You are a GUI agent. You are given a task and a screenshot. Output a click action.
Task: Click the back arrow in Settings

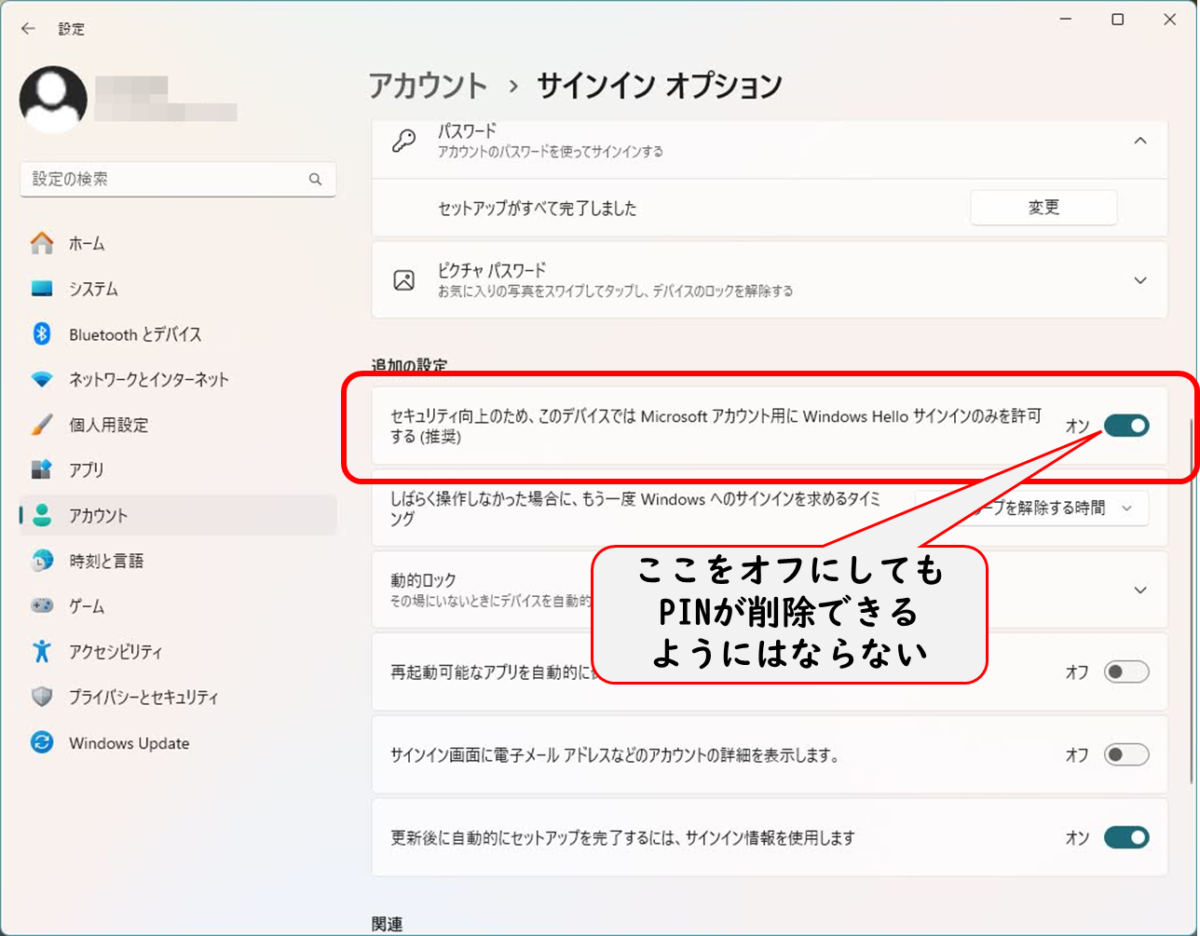pos(27,29)
